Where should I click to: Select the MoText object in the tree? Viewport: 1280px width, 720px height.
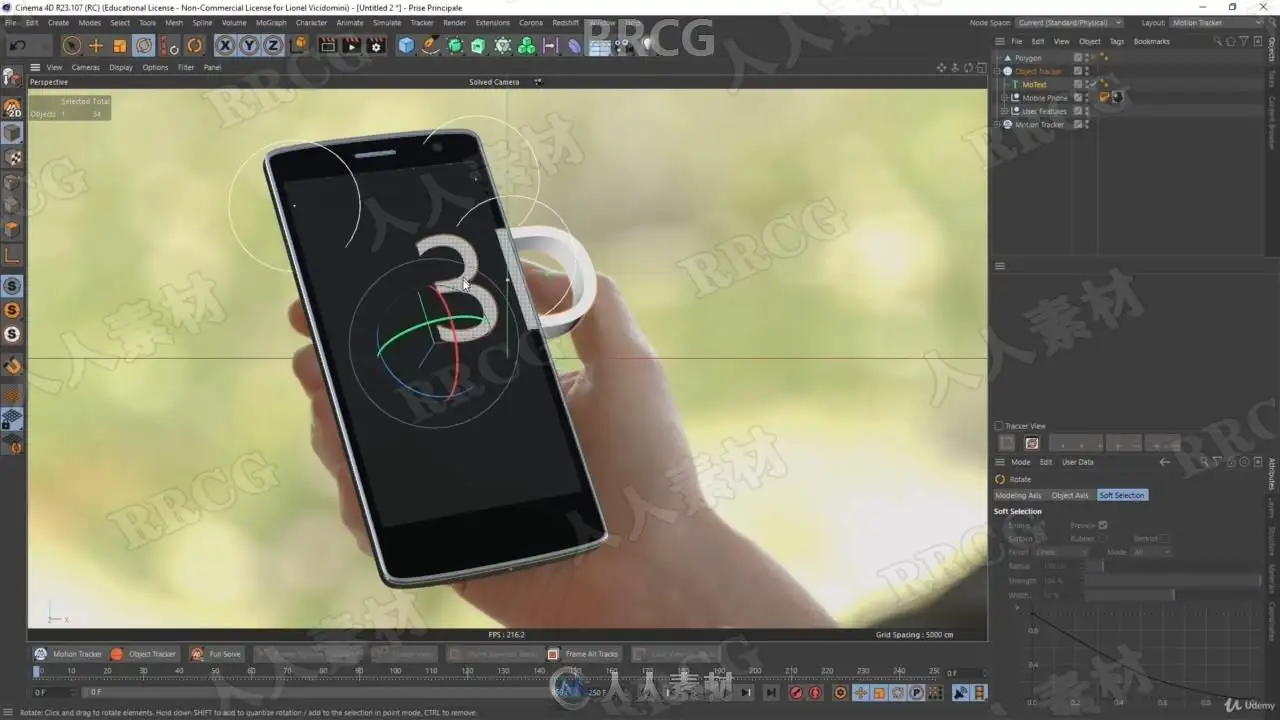1034,85
